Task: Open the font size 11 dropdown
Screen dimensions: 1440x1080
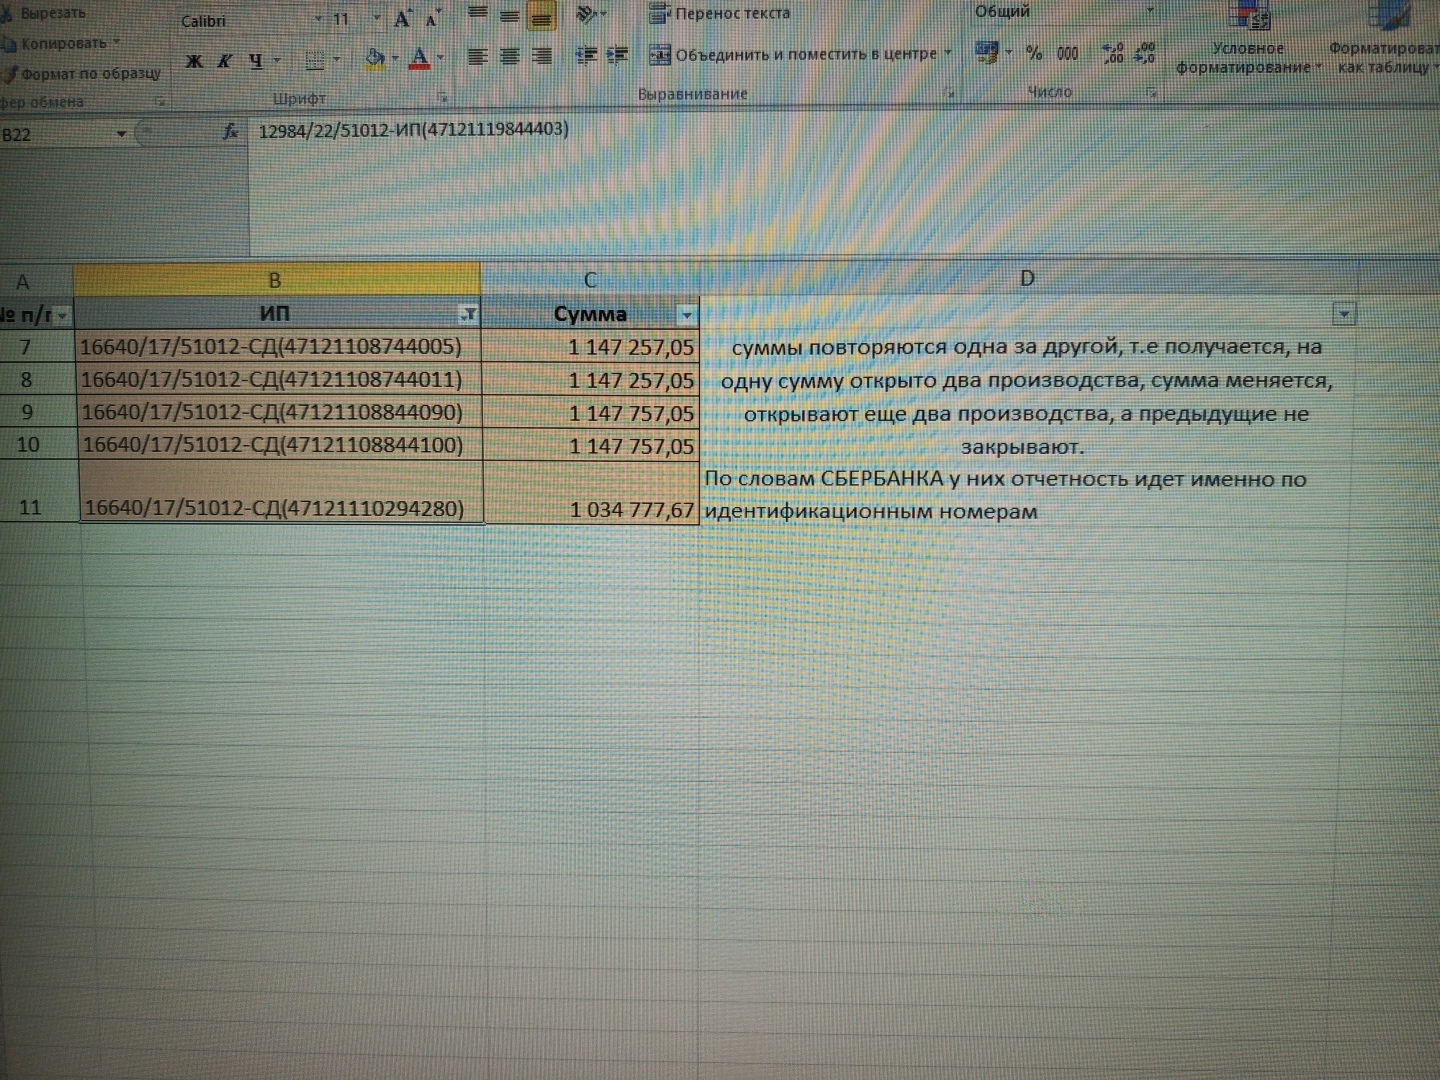Action: 377,19
